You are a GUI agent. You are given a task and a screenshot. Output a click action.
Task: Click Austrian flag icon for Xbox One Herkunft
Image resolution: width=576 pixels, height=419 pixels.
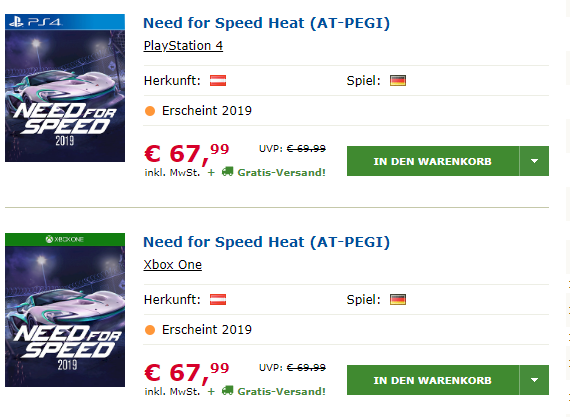[218, 299]
